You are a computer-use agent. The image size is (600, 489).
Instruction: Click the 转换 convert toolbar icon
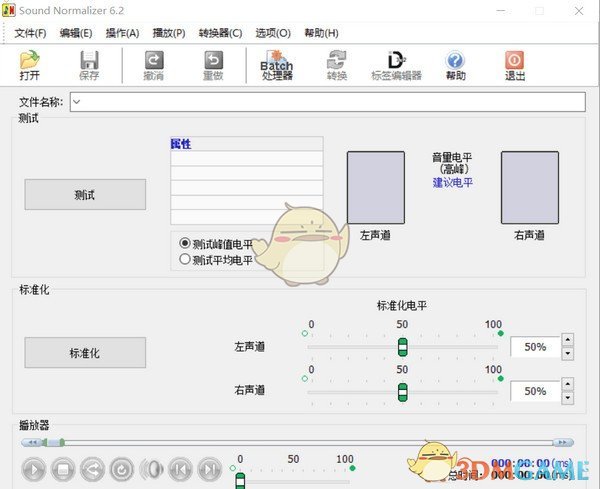337,65
